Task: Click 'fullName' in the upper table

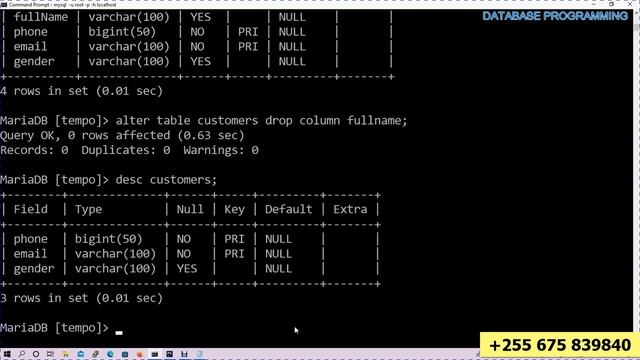Action: pyautogui.click(x=41, y=17)
